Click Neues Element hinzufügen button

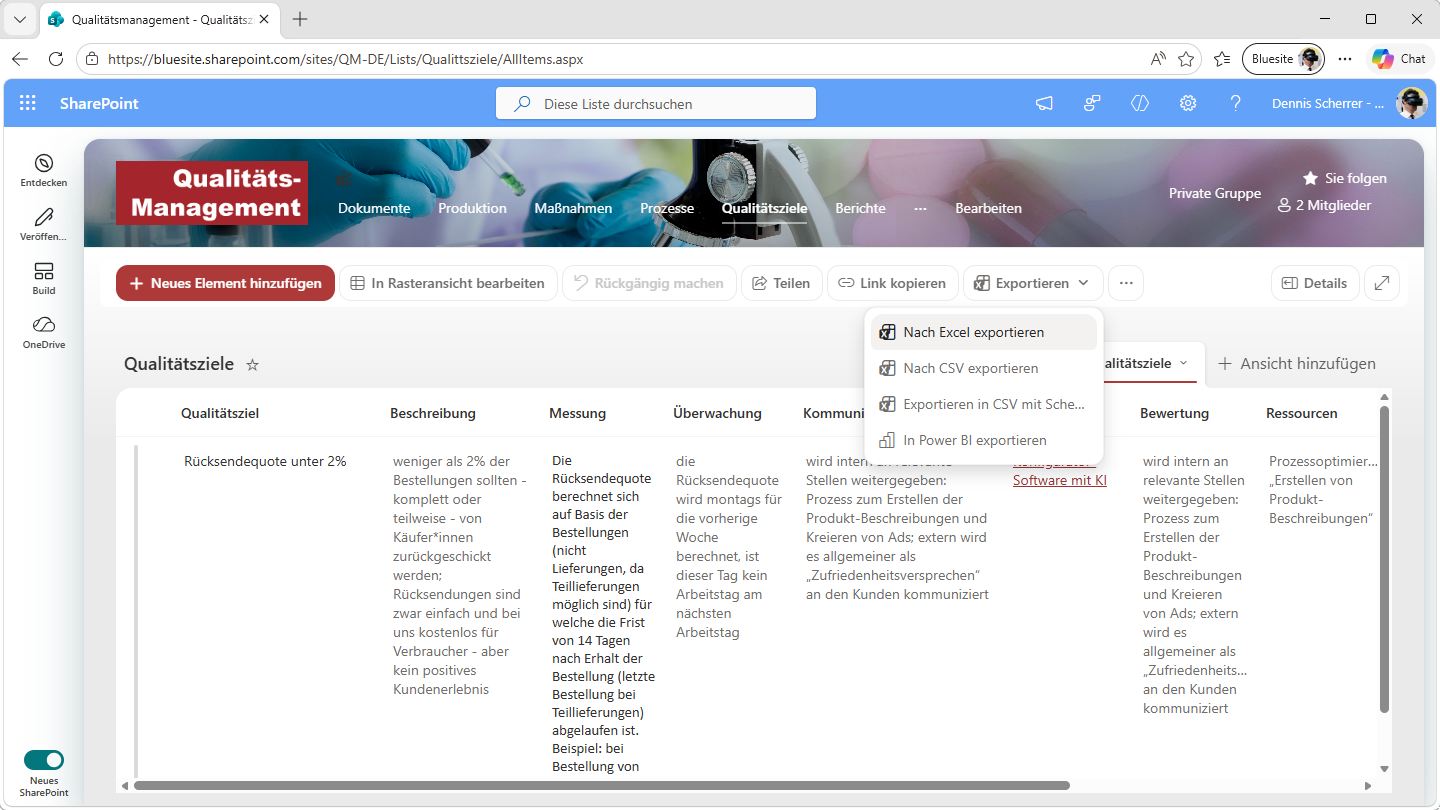225,283
